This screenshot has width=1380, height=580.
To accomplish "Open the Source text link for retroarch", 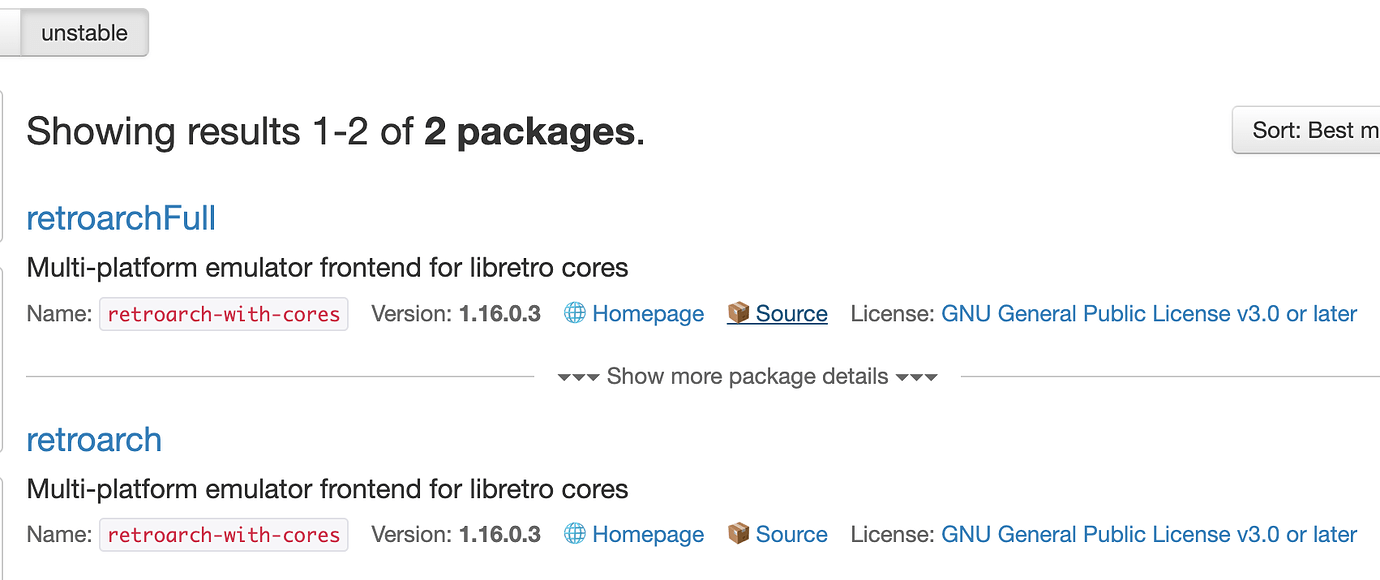I will 791,535.
